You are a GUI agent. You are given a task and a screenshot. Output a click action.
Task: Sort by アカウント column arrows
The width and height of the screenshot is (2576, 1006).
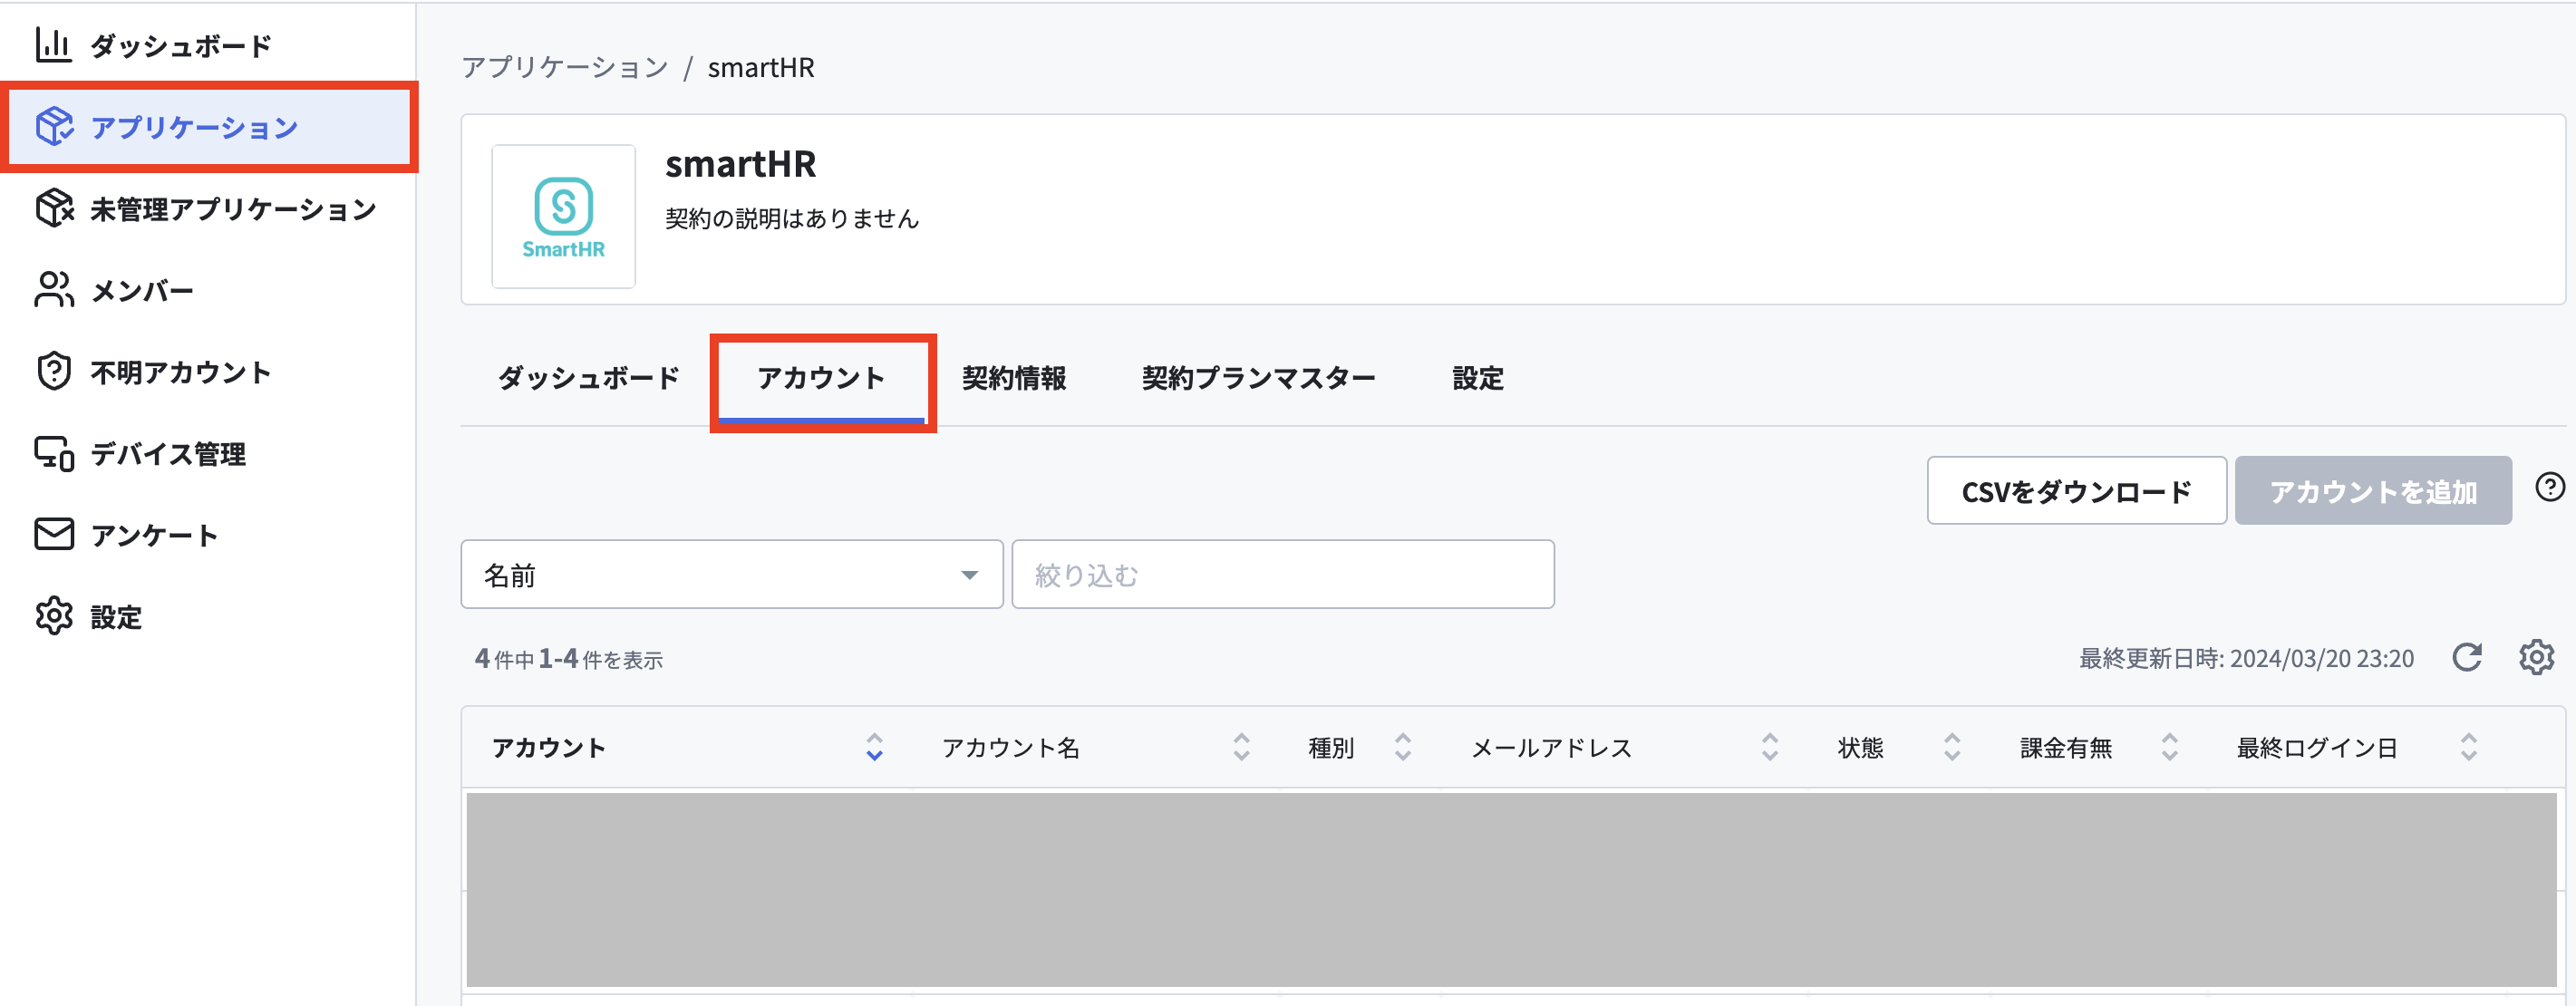coord(874,747)
